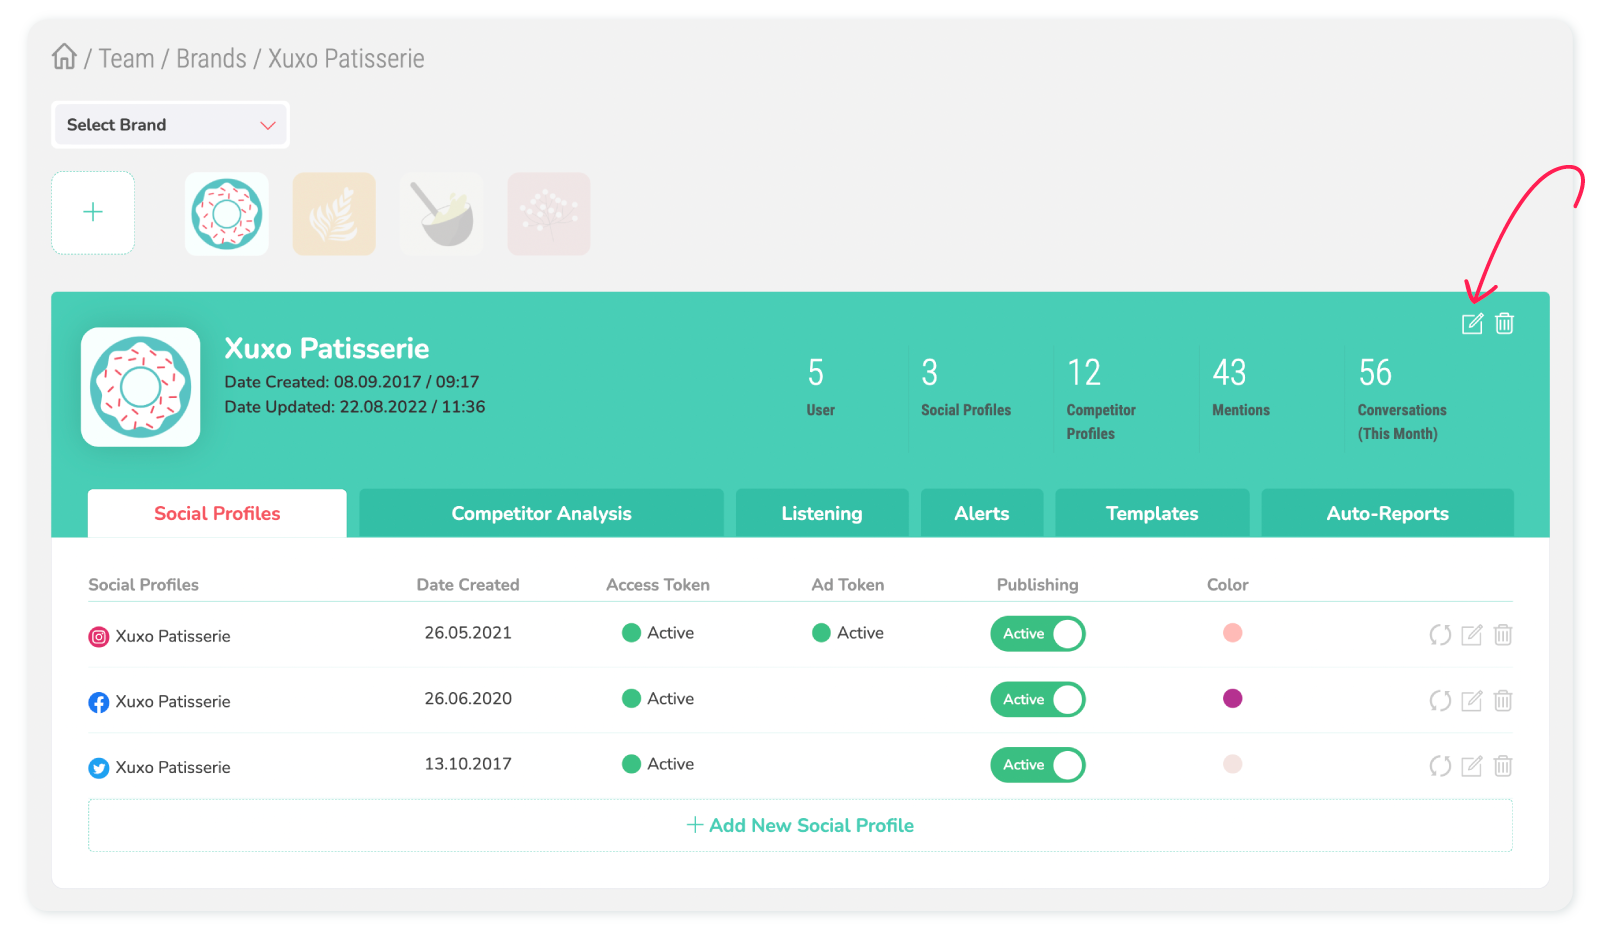Image resolution: width=1600 pixels, height=930 pixels.
Task: Refresh the Facebook profile token
Action: (1440, 701)
